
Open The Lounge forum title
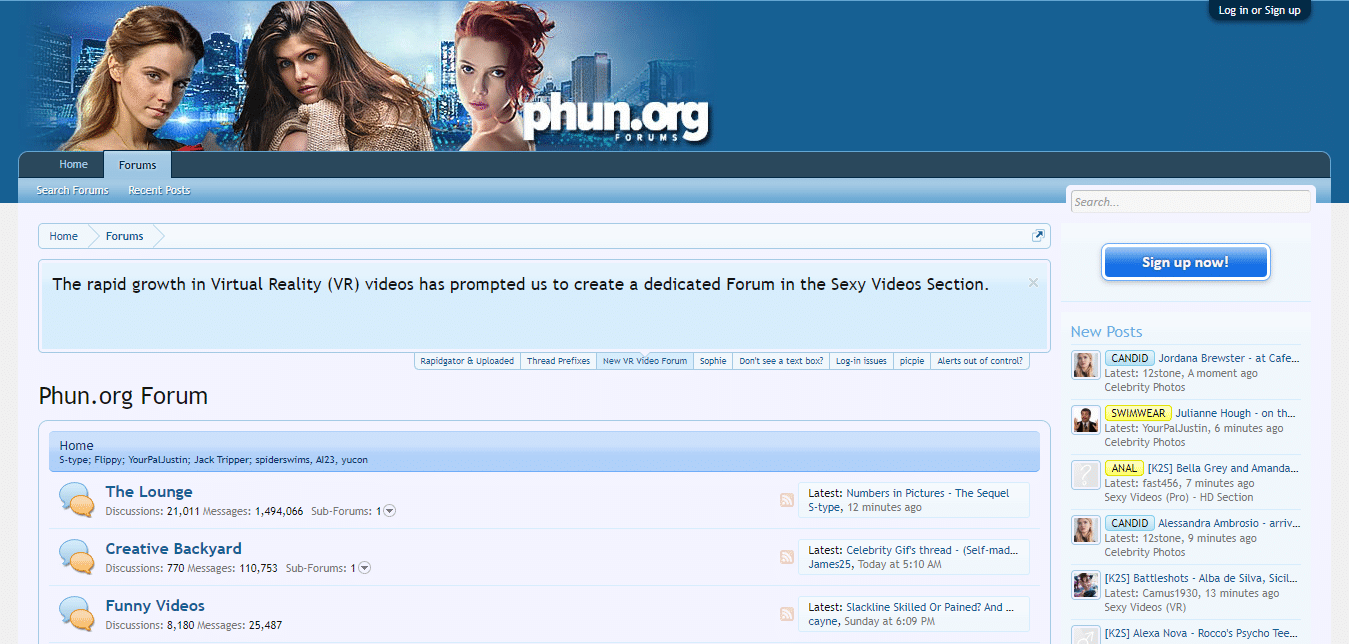point(149,492)
